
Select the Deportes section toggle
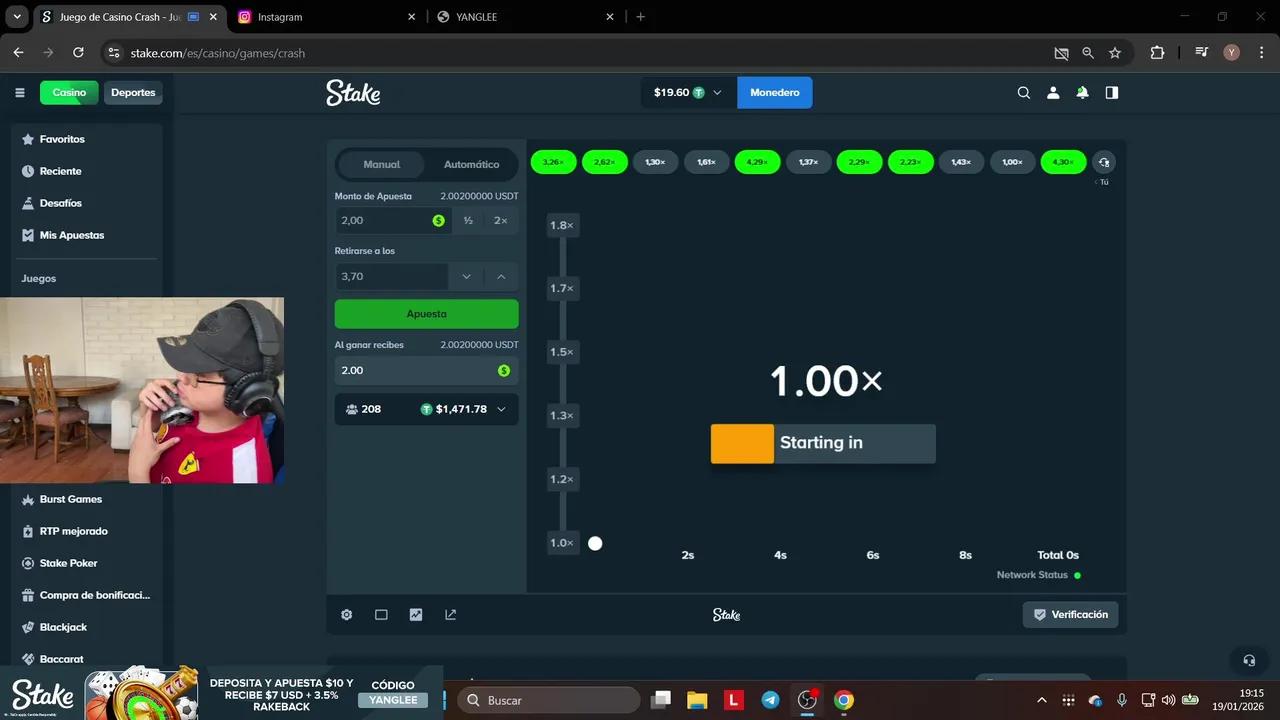133,93
